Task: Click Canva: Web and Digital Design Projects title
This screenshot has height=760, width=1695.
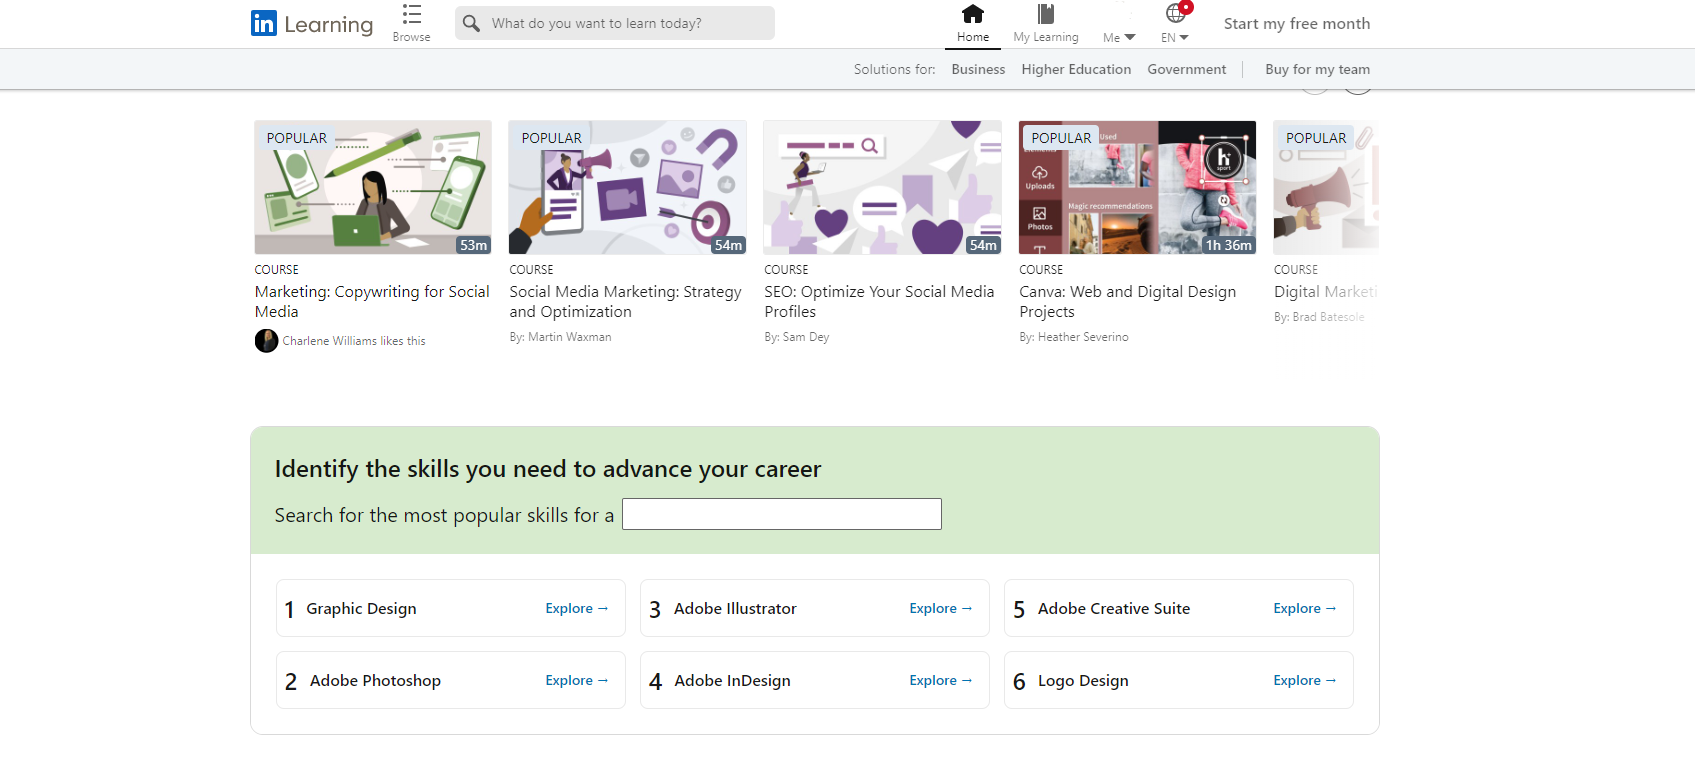Action: click(x=1127, y=301)
